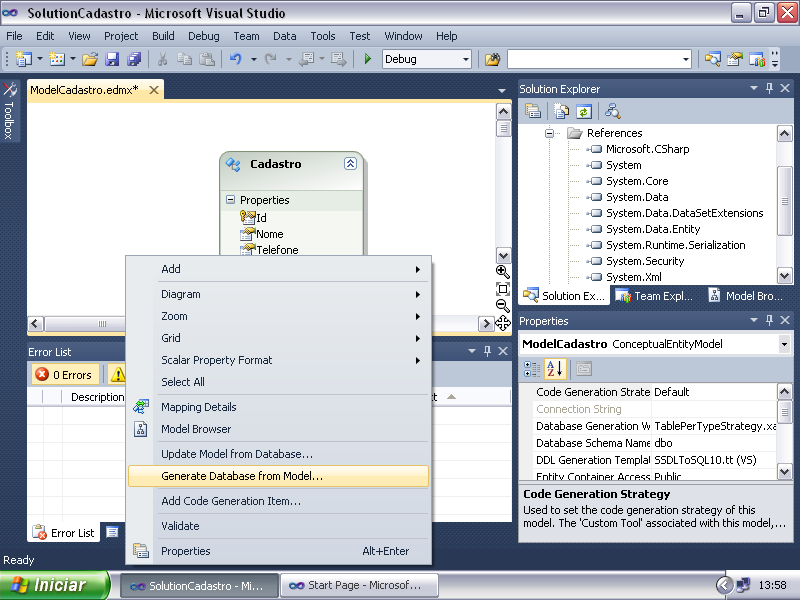Click the Find text input field

tap(593, 59)
